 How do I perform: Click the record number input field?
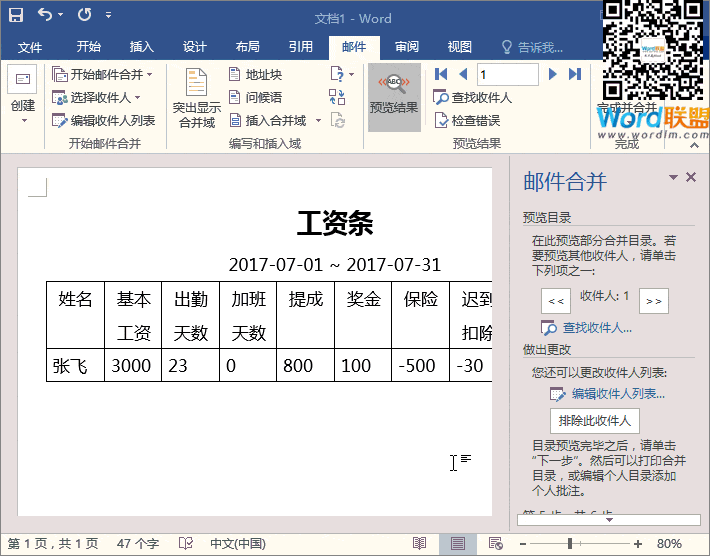(x=508, y=74)
